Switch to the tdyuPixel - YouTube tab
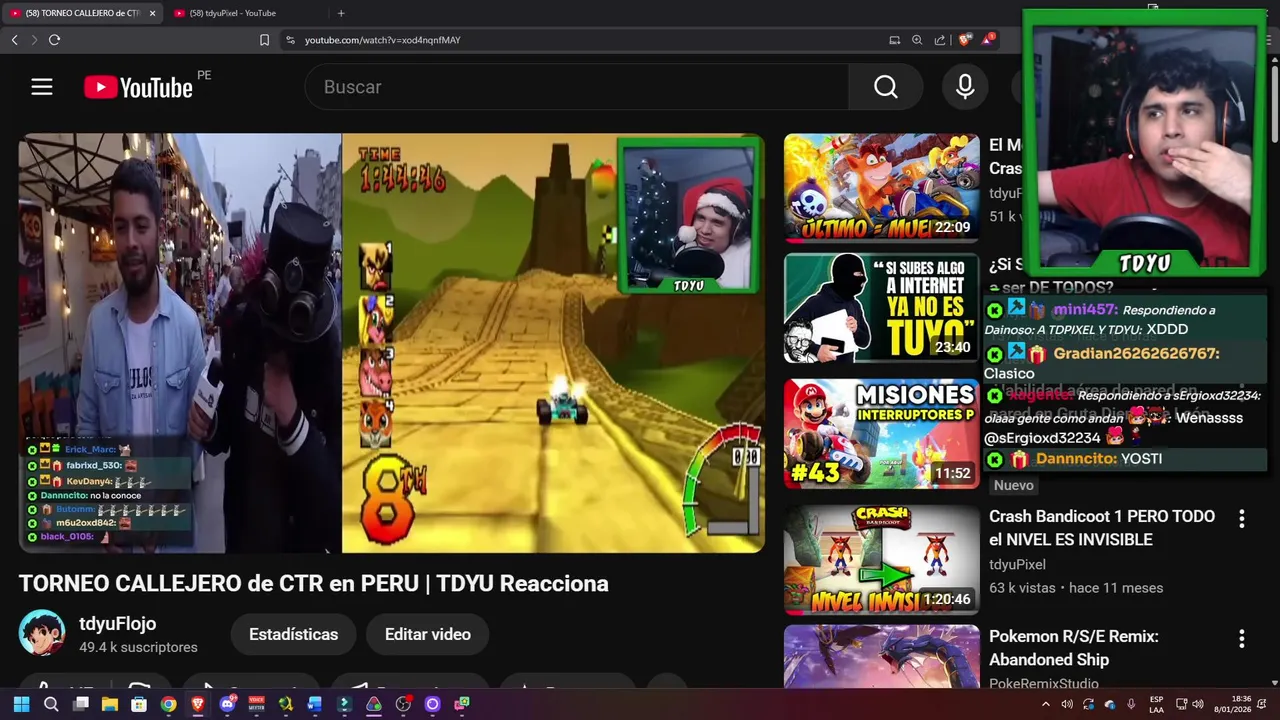Viewport: 1280px width, 720px height. tap(232, 13)
